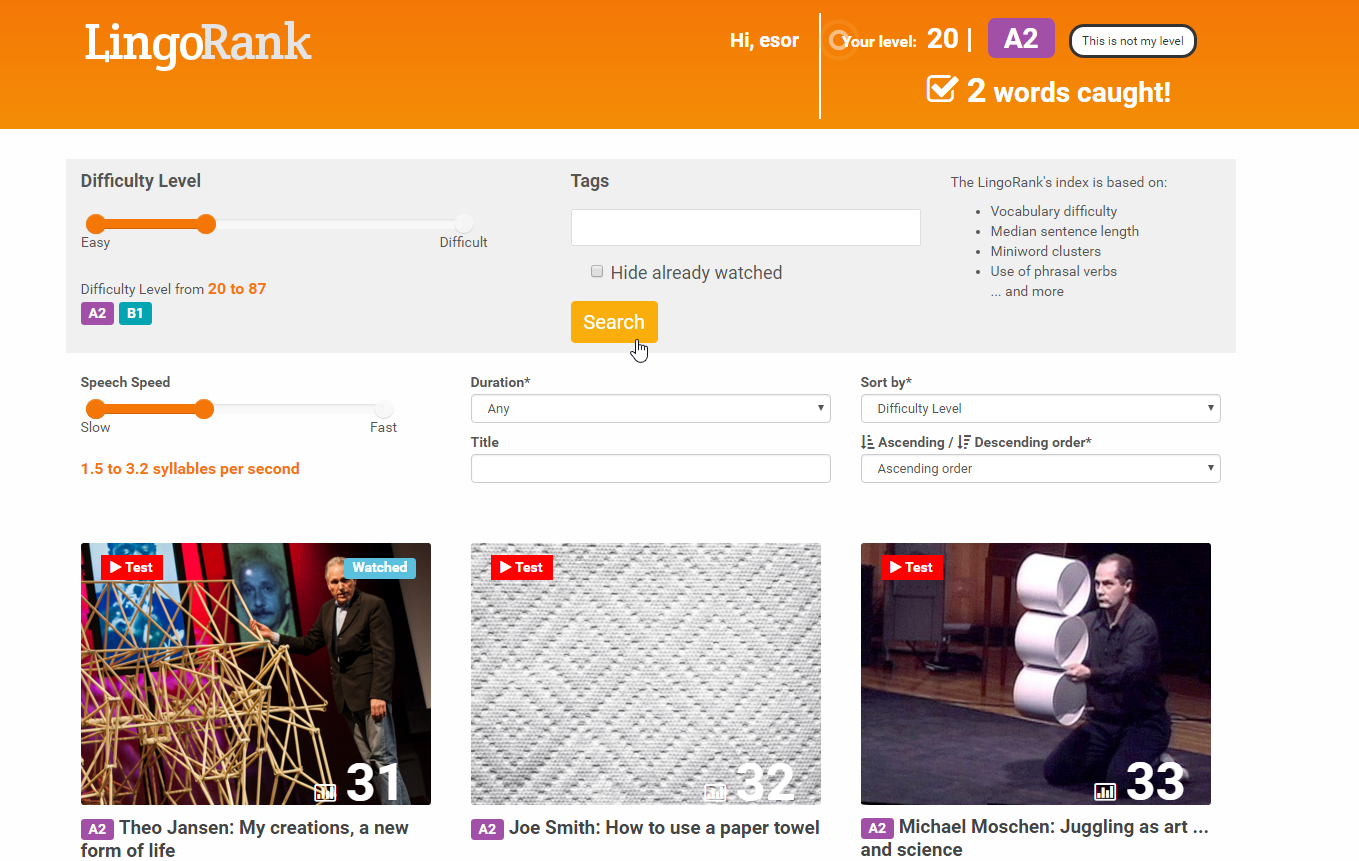Open the Sort by dropdown
The height and width of the screenshot is (861, 1359).
(x=1040, y=408)
